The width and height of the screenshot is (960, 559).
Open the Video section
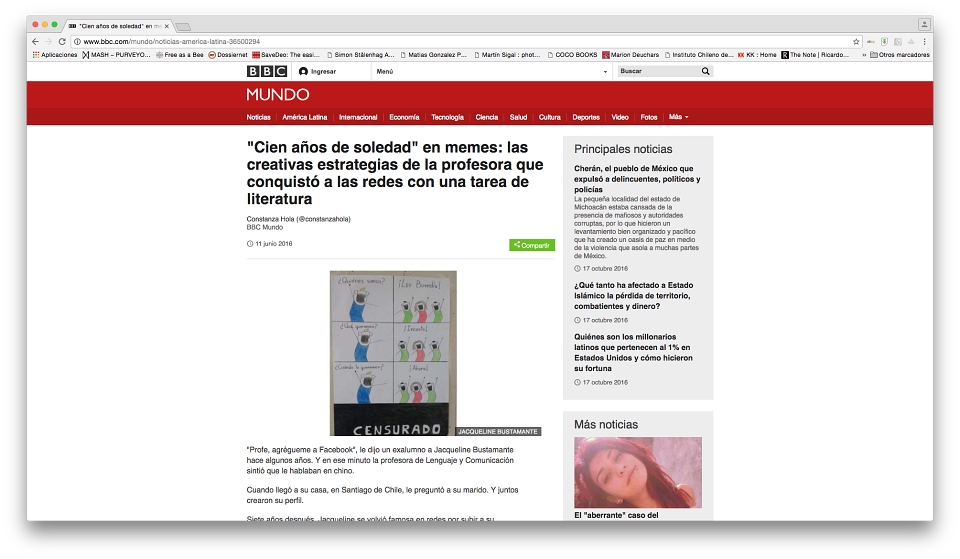pos(620,118)
